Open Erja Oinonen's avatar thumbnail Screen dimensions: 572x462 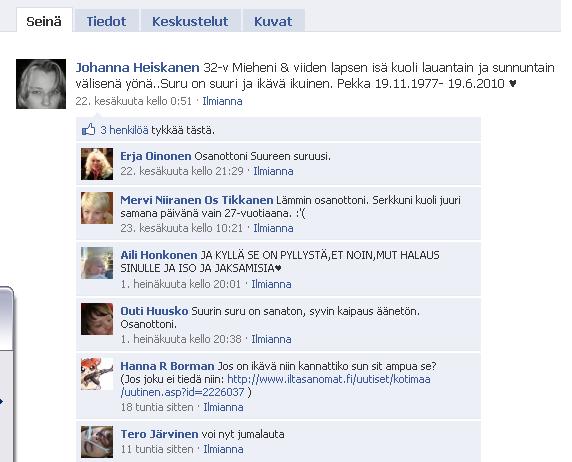97,164
